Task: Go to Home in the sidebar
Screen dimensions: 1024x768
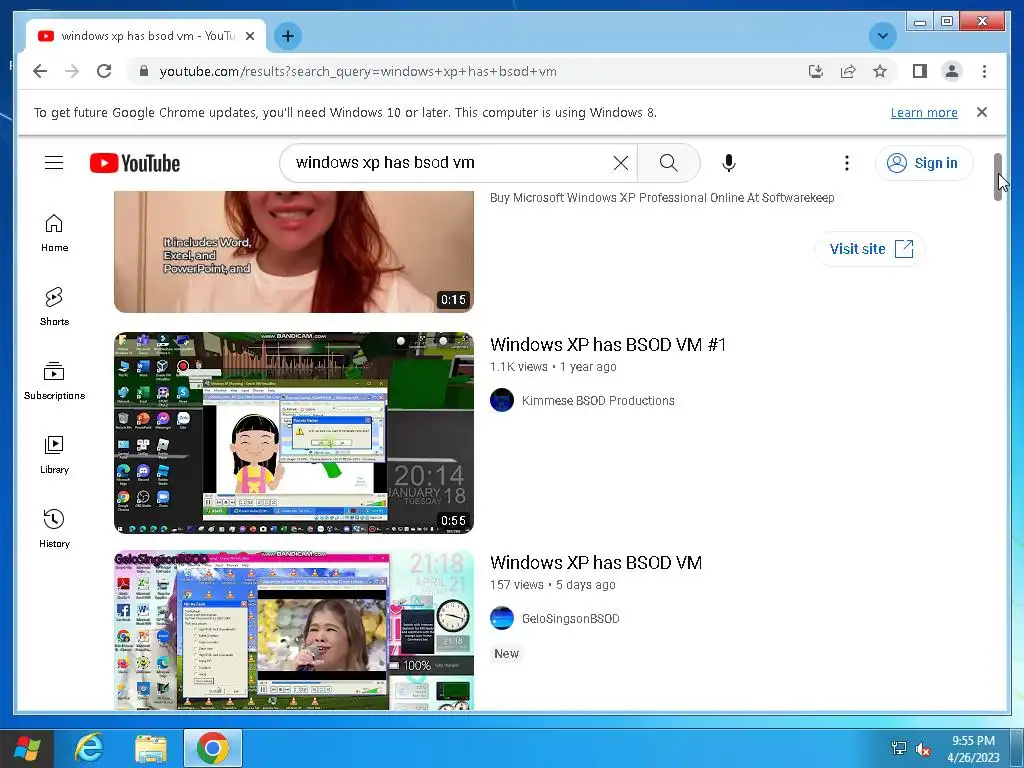Action: (x=54, y=233)
